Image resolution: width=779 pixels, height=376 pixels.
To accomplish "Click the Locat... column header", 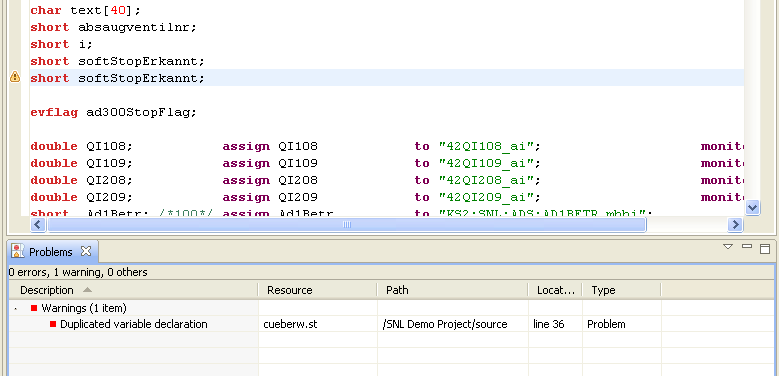I will click(555, 290).
